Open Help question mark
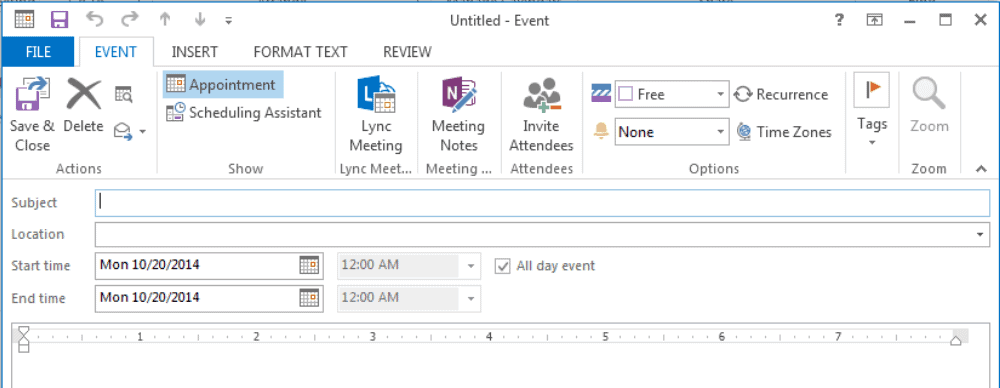 pyautogui.click(x=839, y=20)
